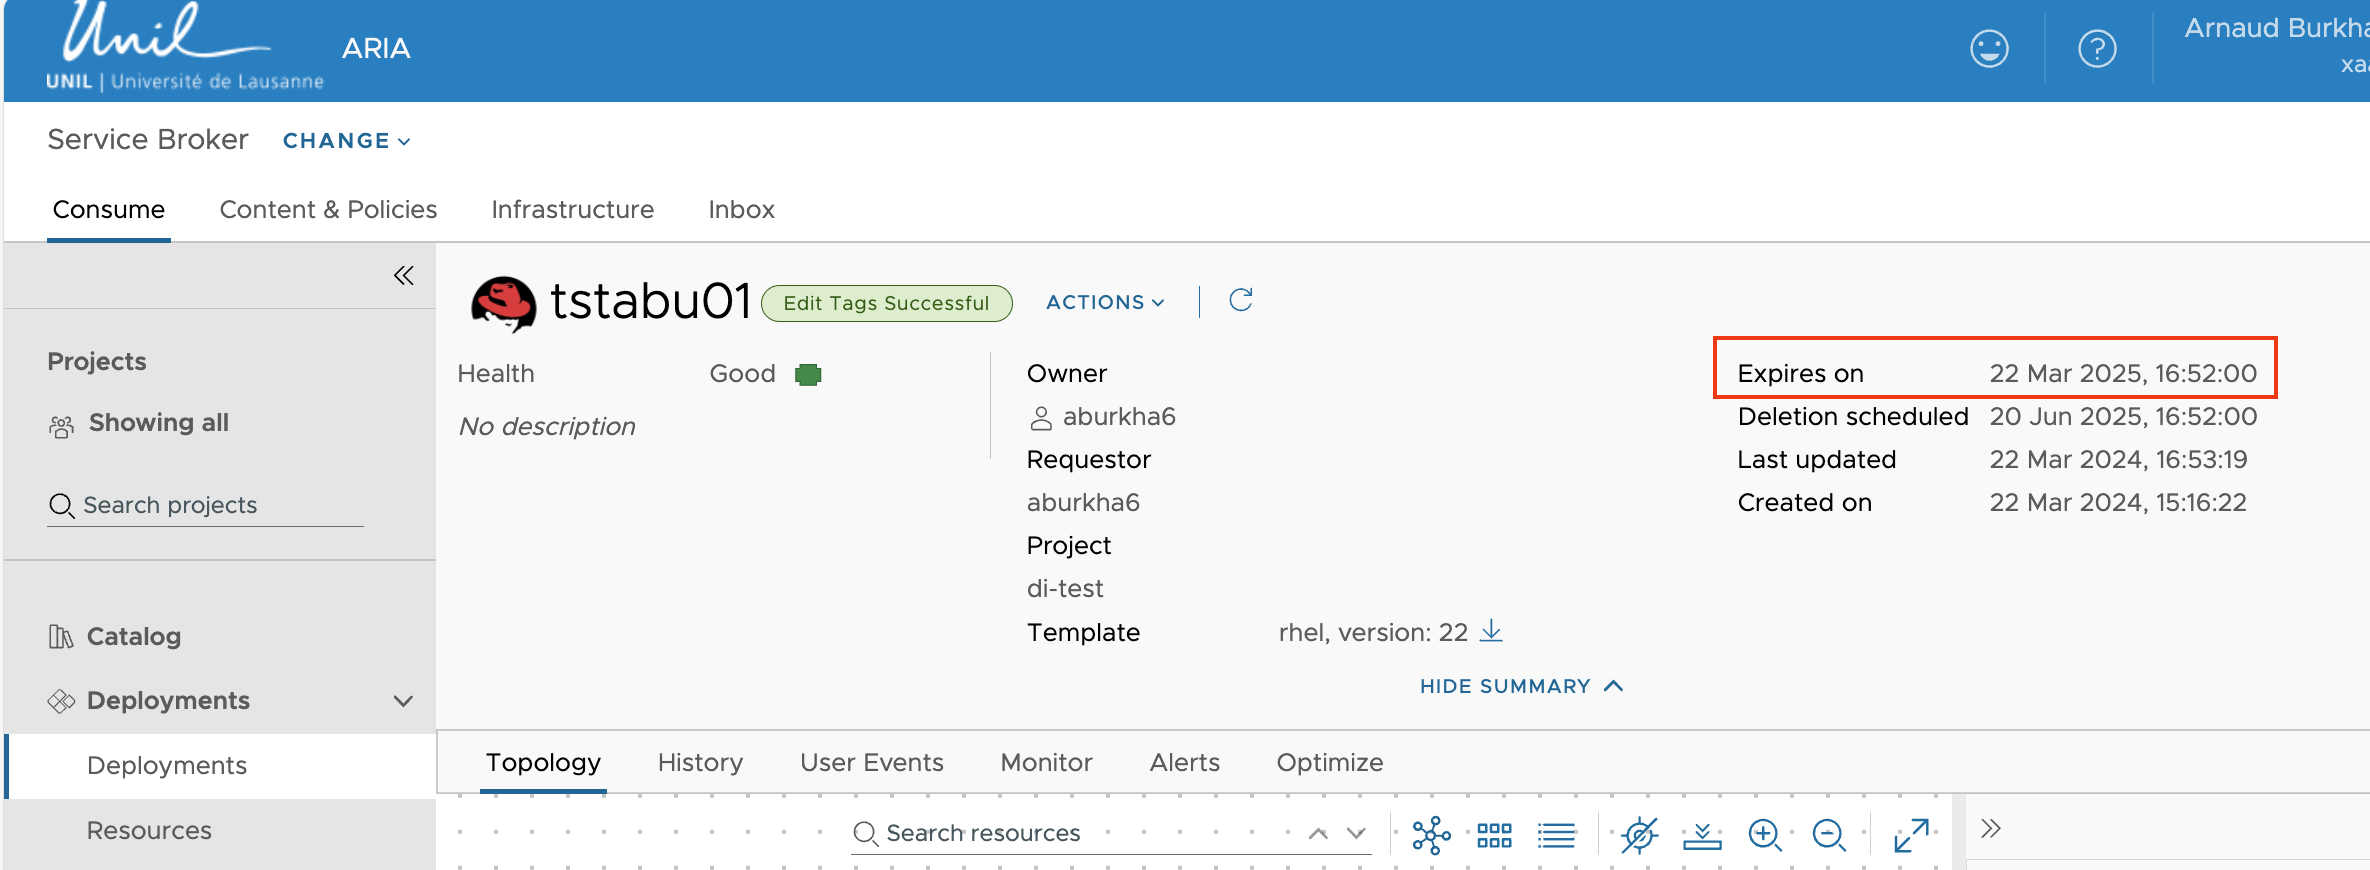
Task: Open the Infrastructure tab
Action: (x=572, y=209)
